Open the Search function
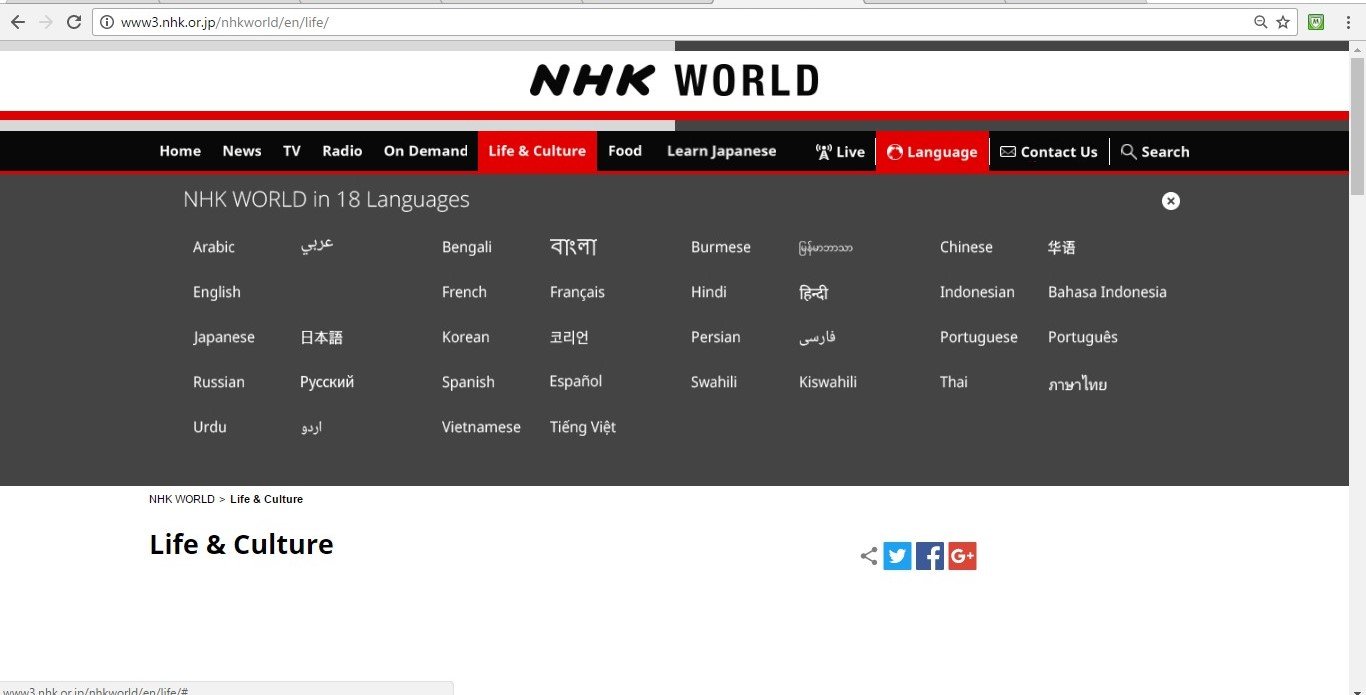 [x=1155, y=152]
